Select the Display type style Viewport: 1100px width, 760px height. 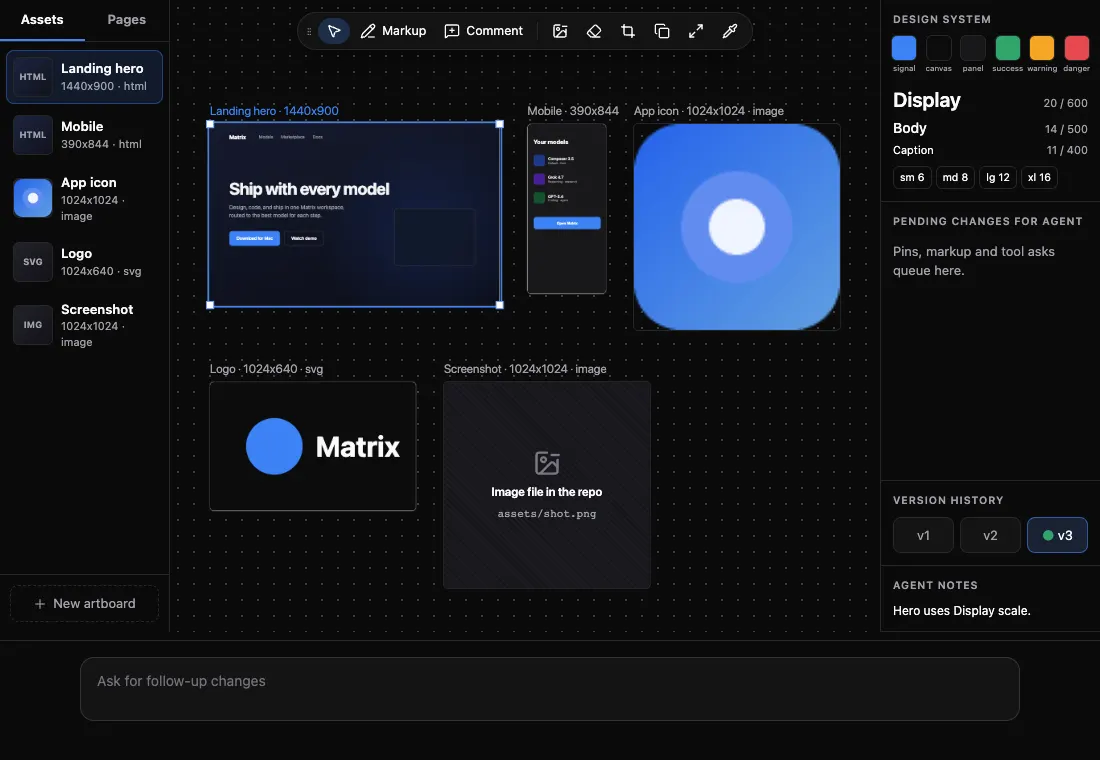pos(927,100)
